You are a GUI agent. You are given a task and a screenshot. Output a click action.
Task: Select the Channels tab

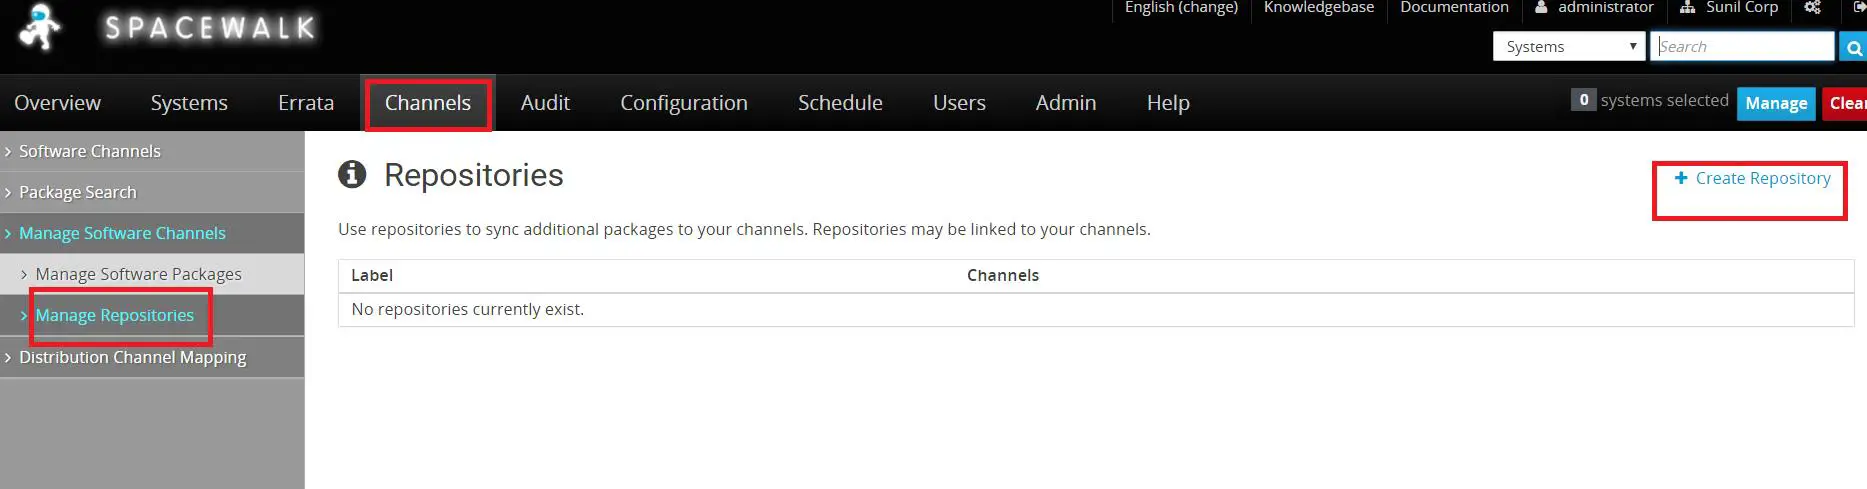tap(428, 103)
